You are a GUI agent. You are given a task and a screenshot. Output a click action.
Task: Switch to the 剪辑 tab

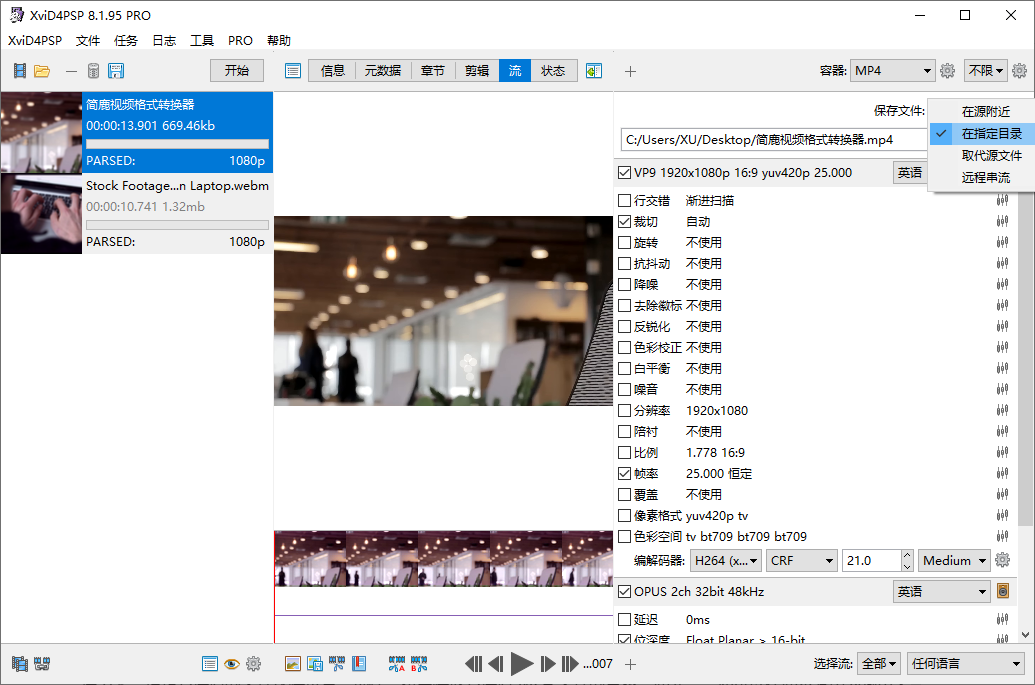[x=477, y=71]
